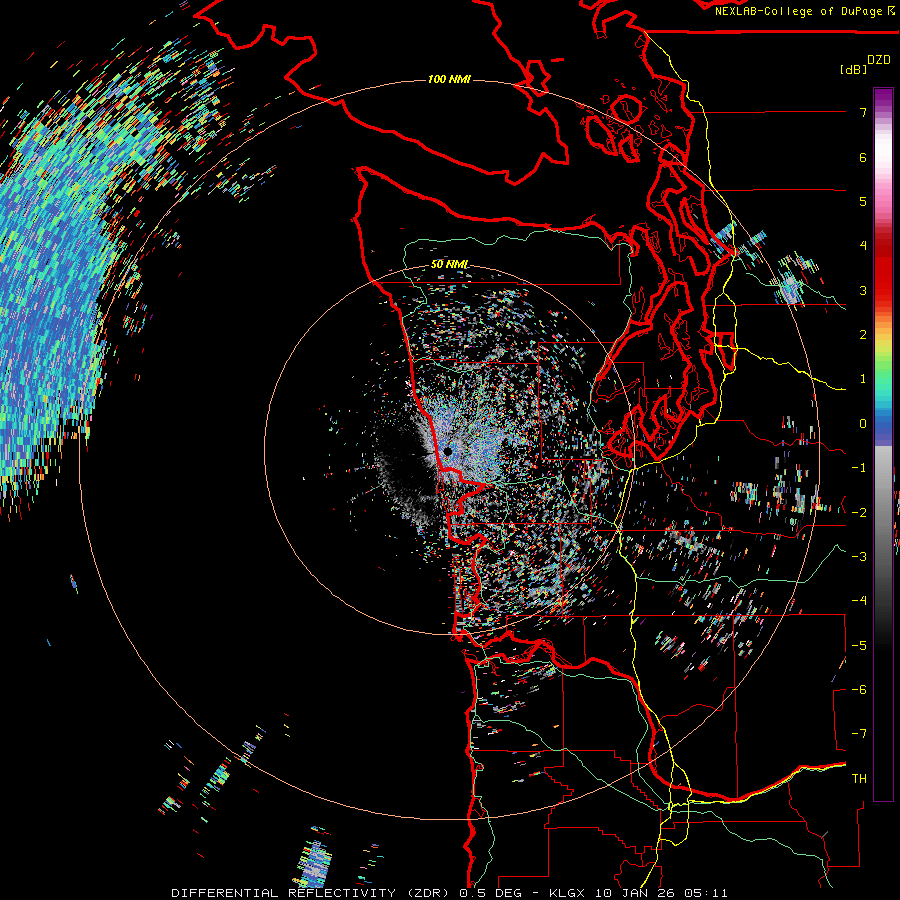This screenshot has height=900, width=900.
Task: Click the -1 value on color scale
Action: pos(859,468)
